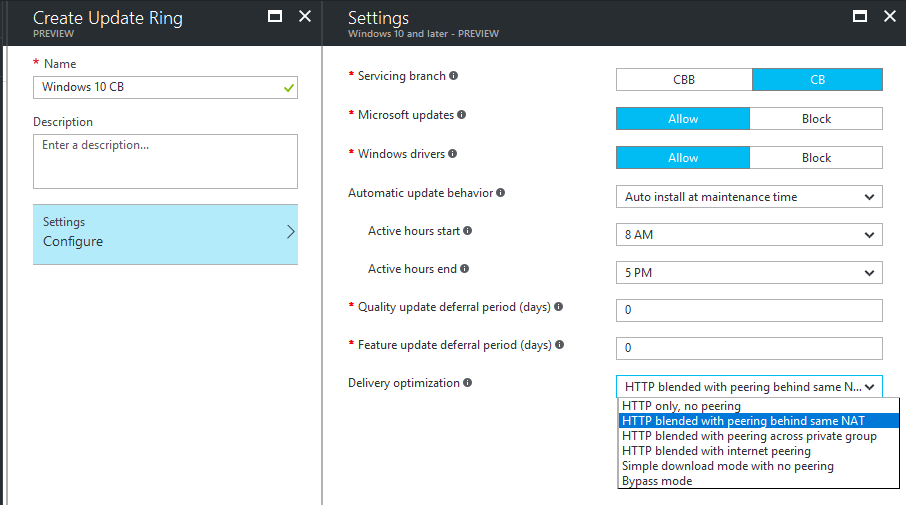The width and height of the screenshot is (918, 512).
Task: Select HTTP blended with internet peering
Action: (759, 451)
